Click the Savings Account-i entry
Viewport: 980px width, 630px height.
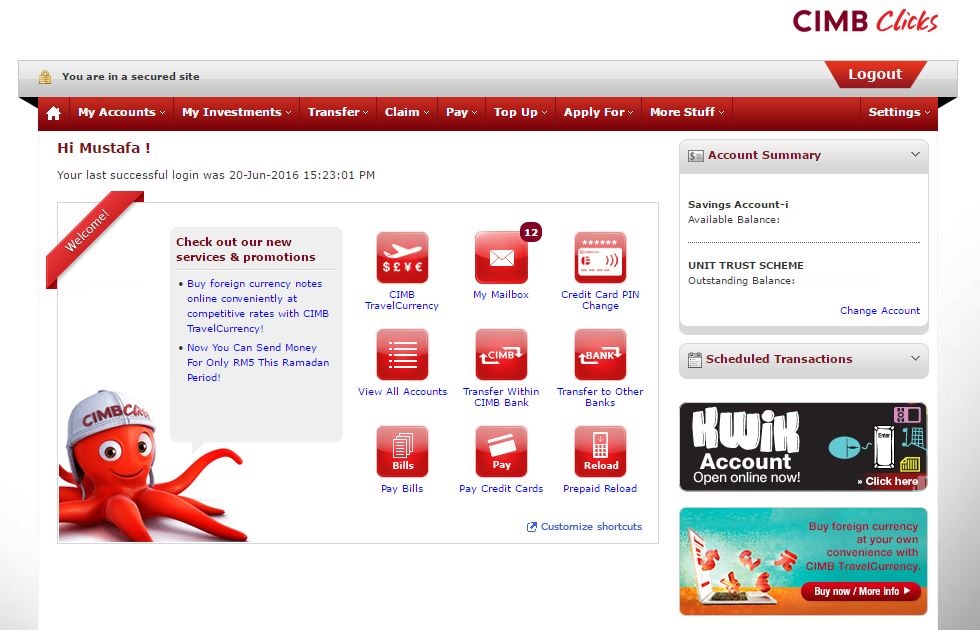click(738, 204)
